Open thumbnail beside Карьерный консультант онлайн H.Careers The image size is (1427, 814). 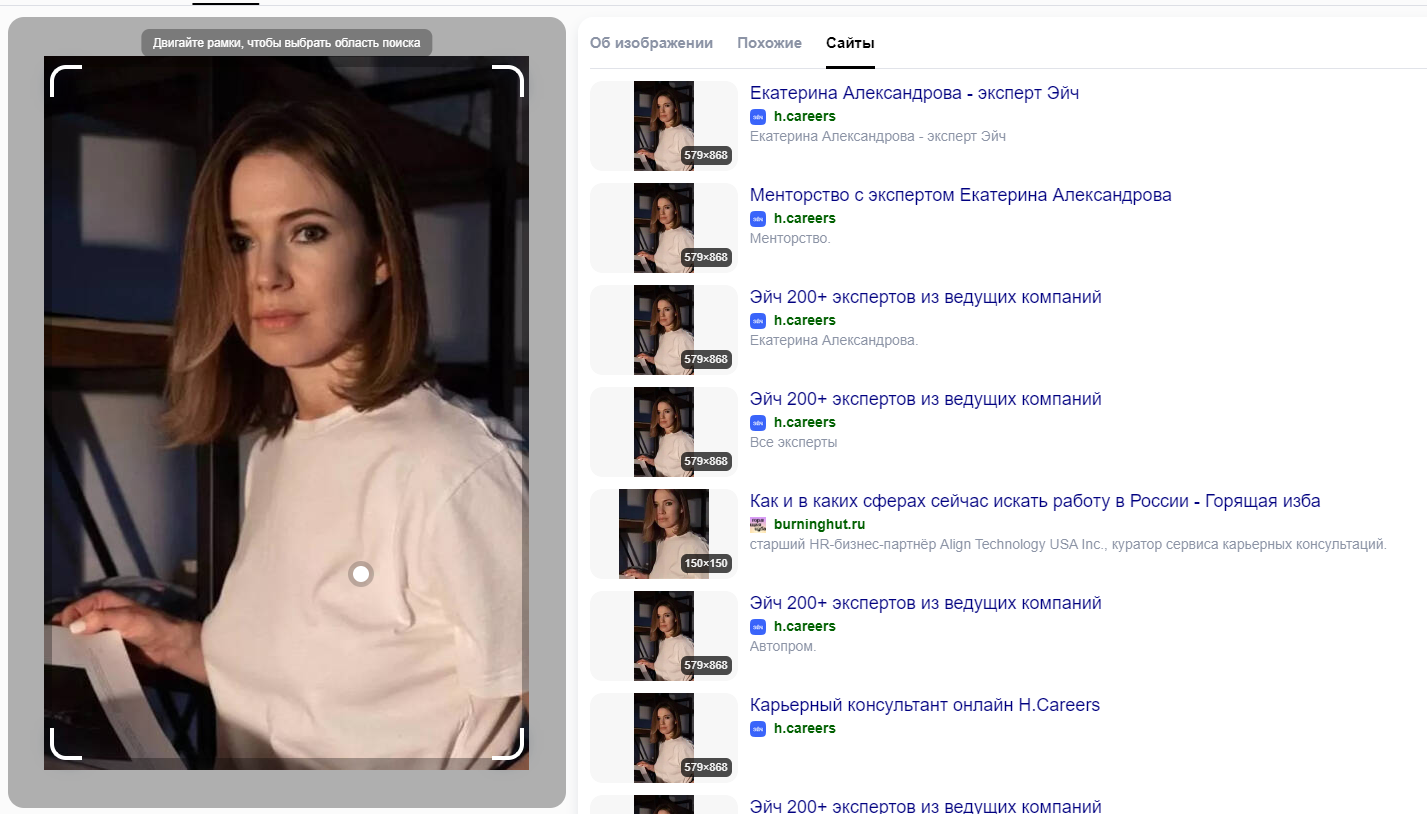click(664, 738)
